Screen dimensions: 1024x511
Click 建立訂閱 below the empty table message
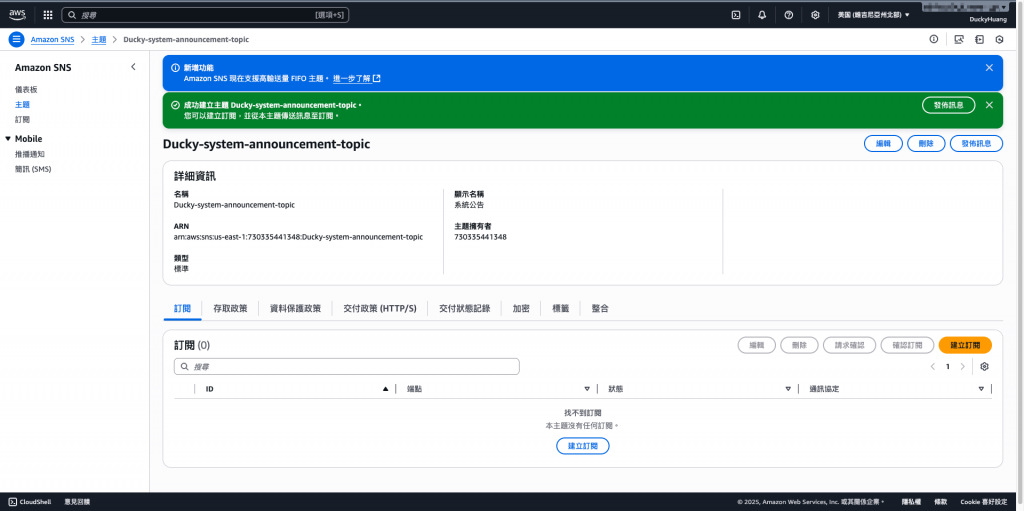(583, 446)
